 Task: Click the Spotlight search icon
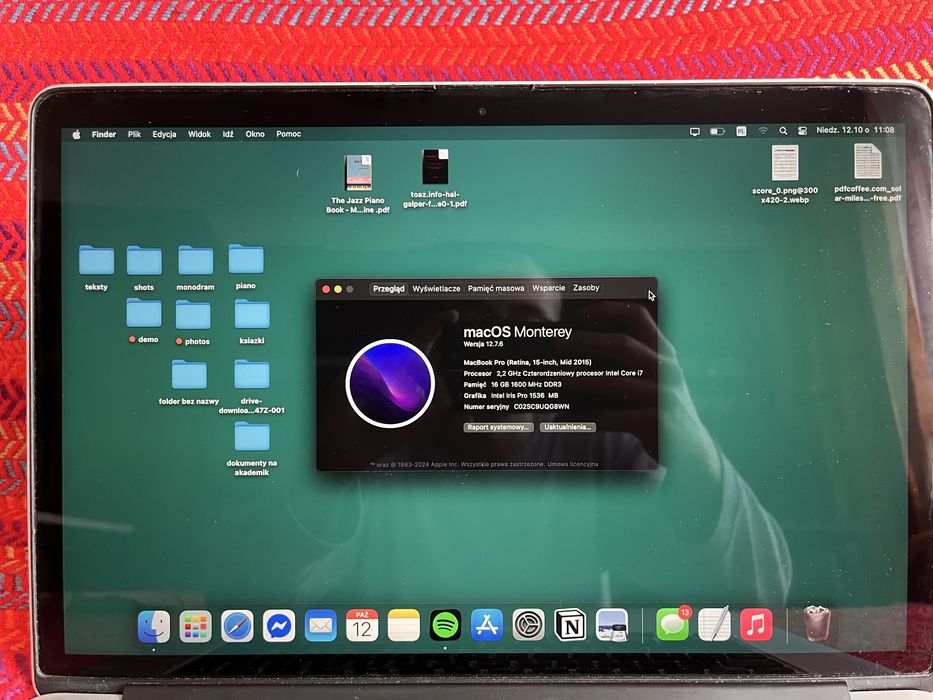pos(783,130)
